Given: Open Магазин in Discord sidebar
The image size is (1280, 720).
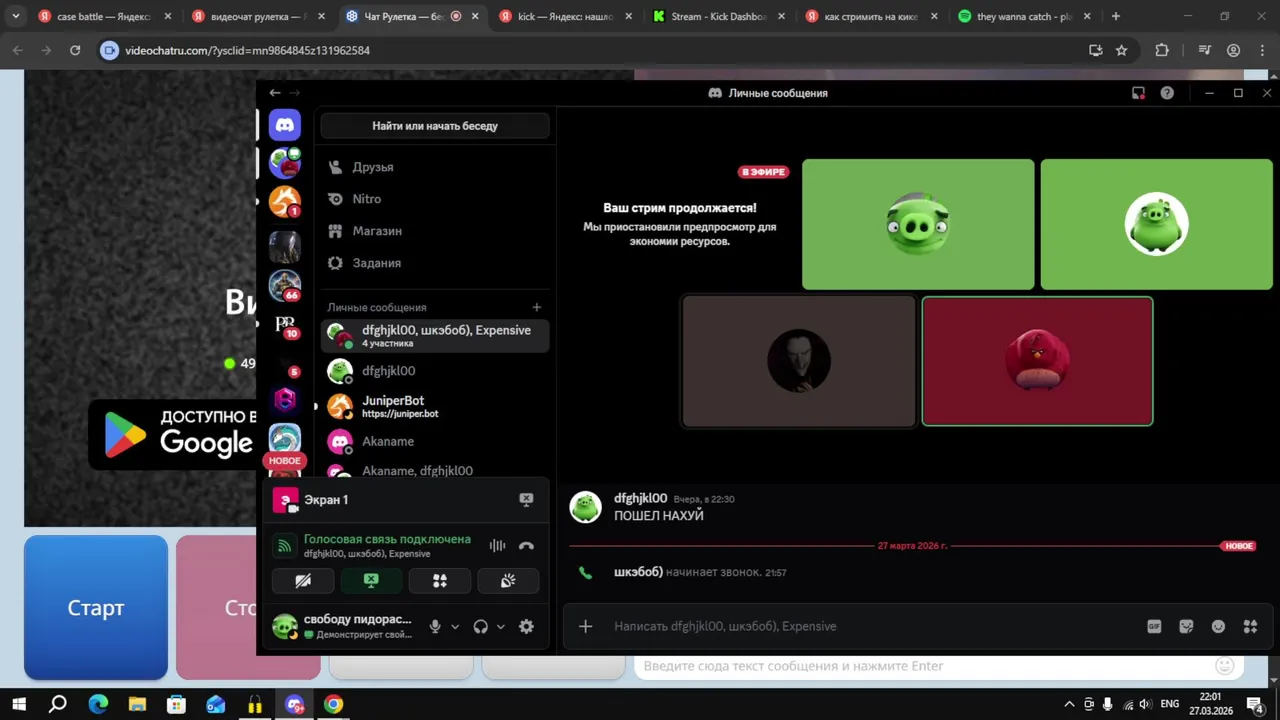Looking at the screenshot, I should pos(435,231).
